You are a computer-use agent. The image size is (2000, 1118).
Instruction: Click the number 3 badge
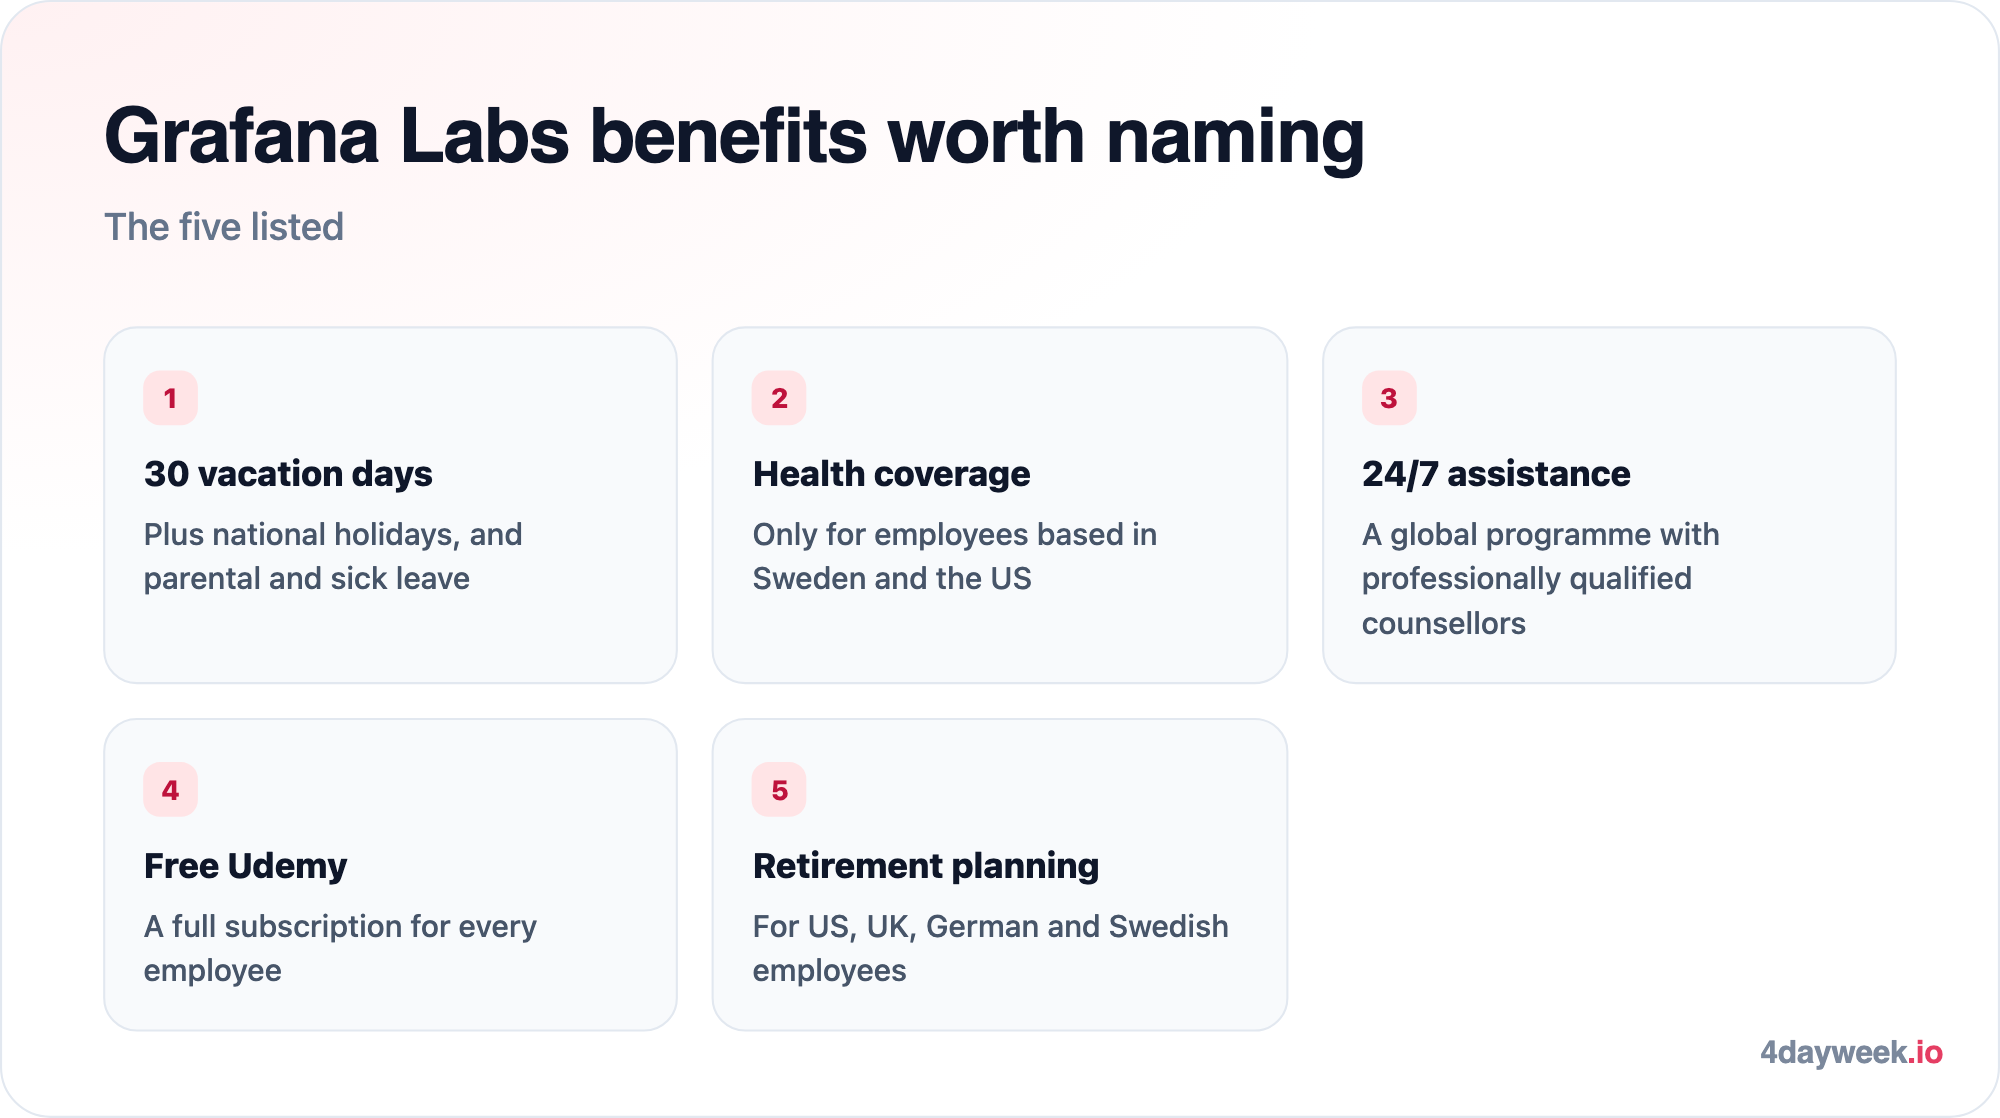pos(1389,398)
